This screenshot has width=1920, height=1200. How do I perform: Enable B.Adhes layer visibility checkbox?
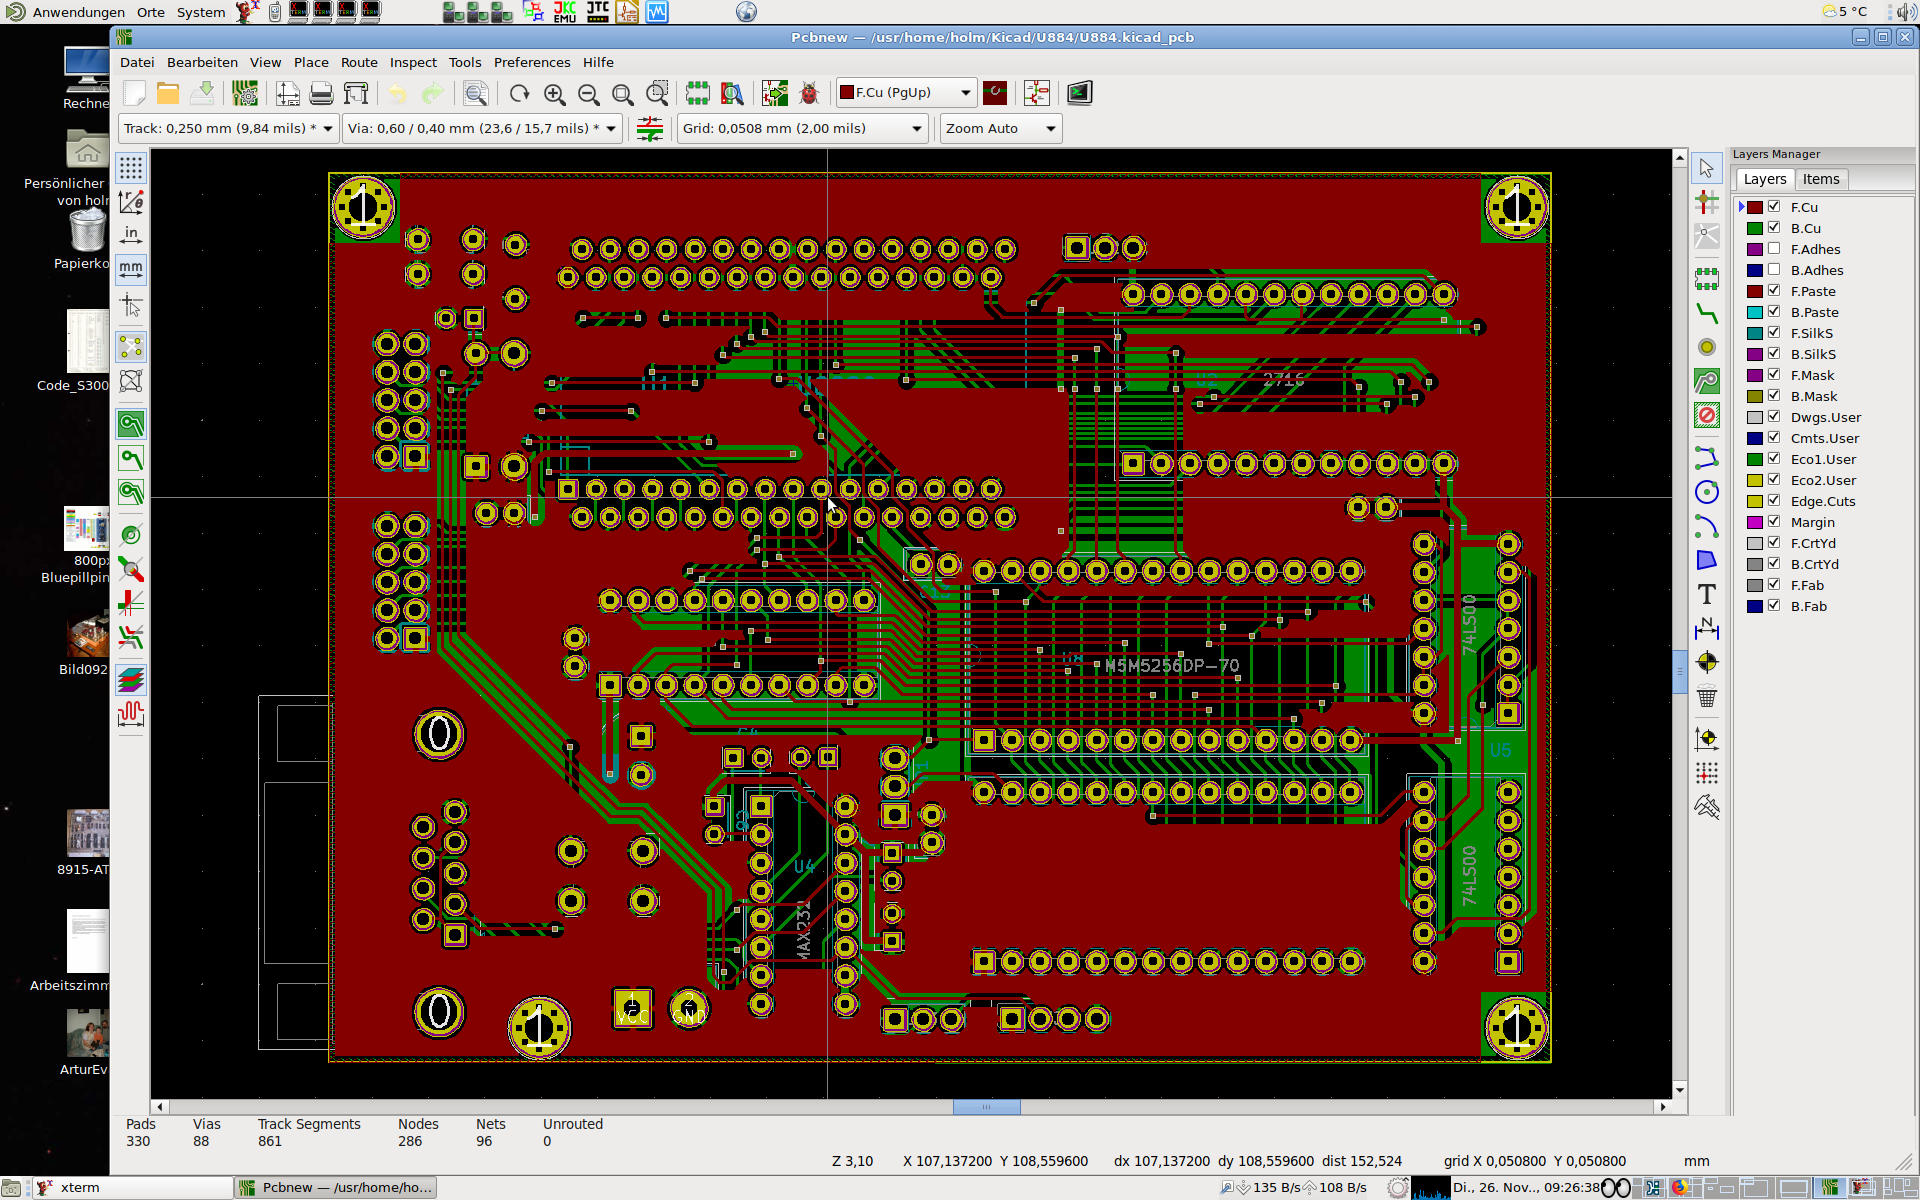coord(1774,270)
